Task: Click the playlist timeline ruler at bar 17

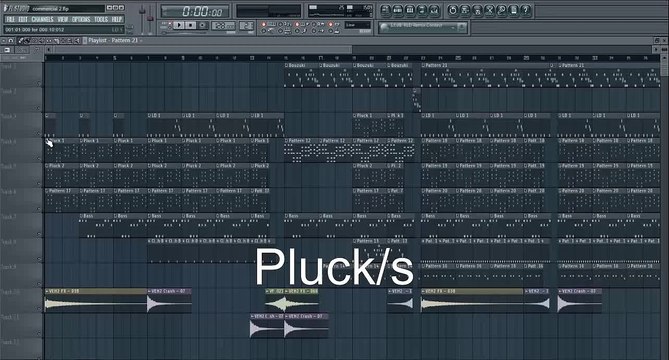Action: pos(320,58)
